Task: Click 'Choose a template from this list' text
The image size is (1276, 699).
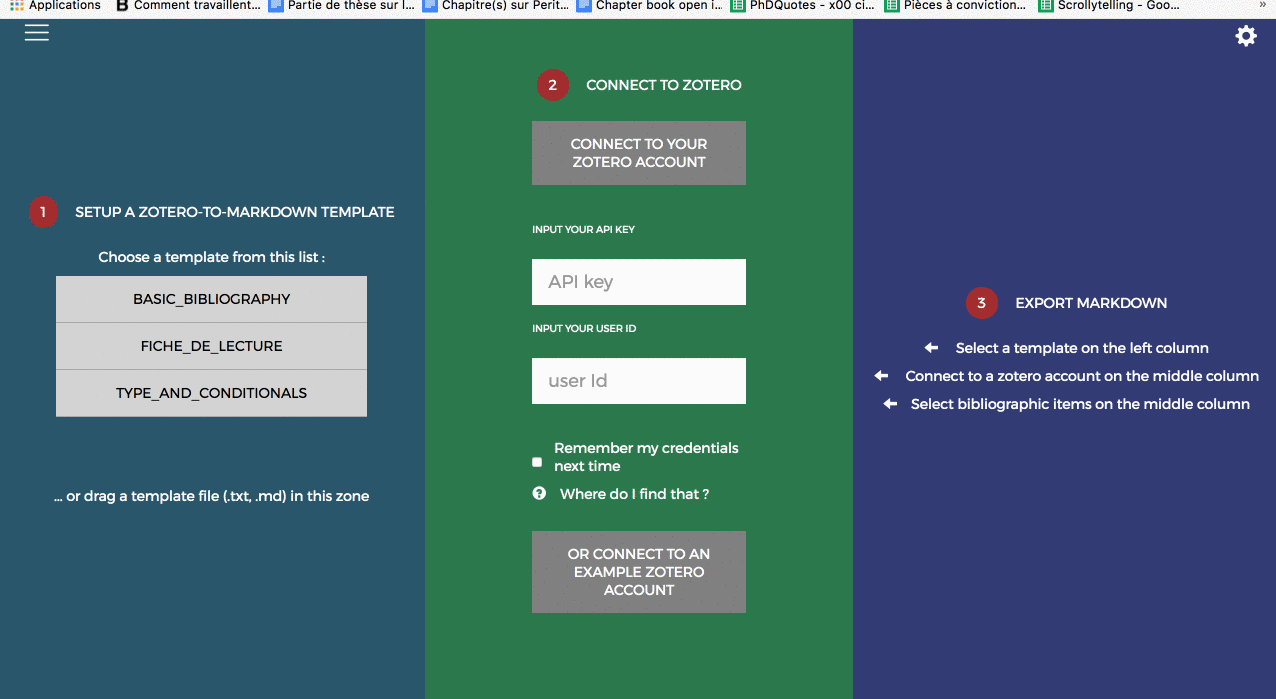Action: 211,257
